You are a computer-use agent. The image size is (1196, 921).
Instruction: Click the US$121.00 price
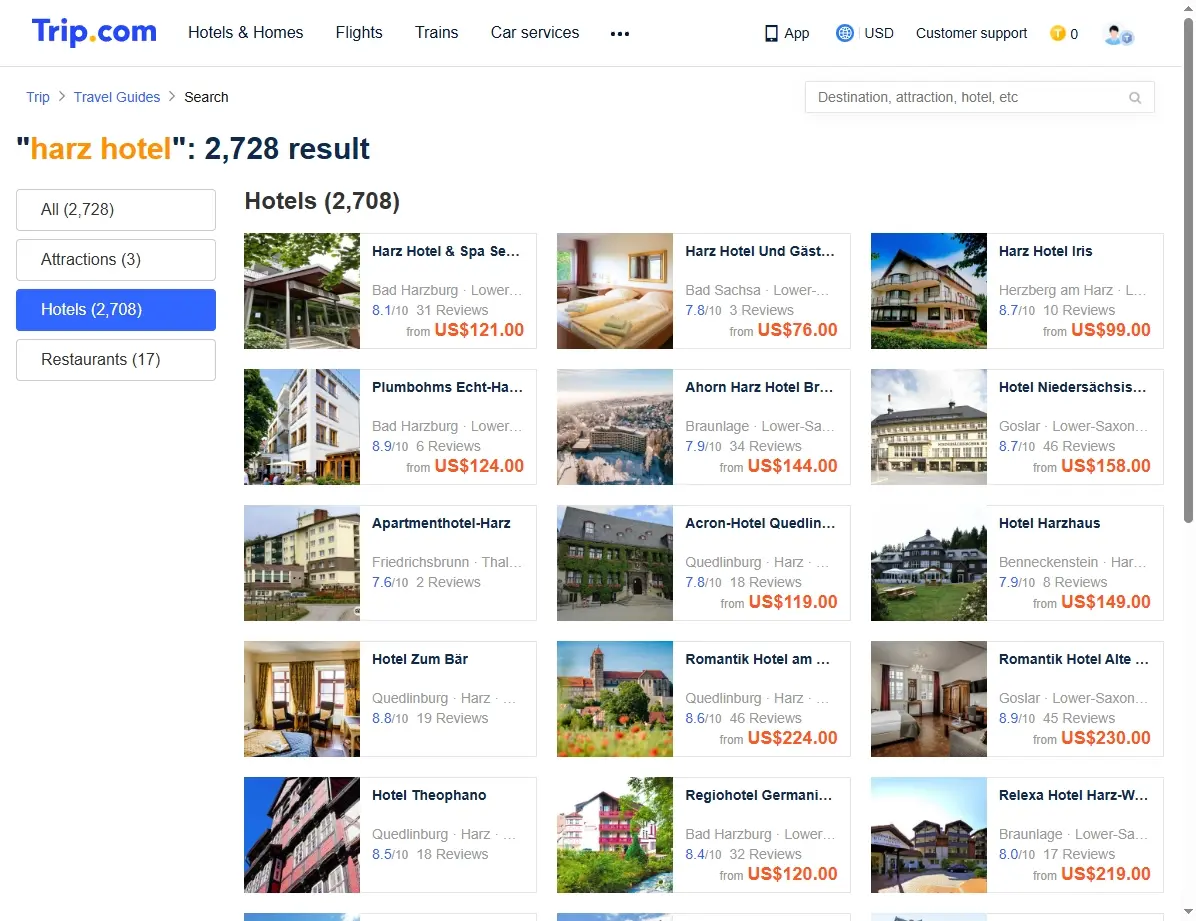pos(479,330)
